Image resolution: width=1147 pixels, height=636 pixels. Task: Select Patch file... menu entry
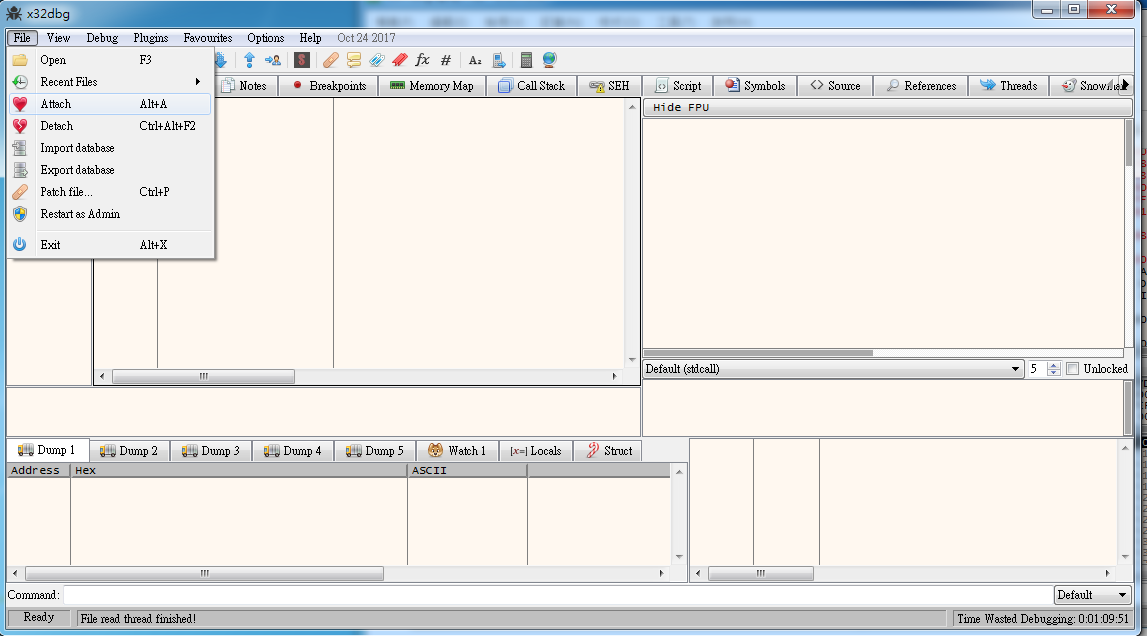(x=110, y=192)
